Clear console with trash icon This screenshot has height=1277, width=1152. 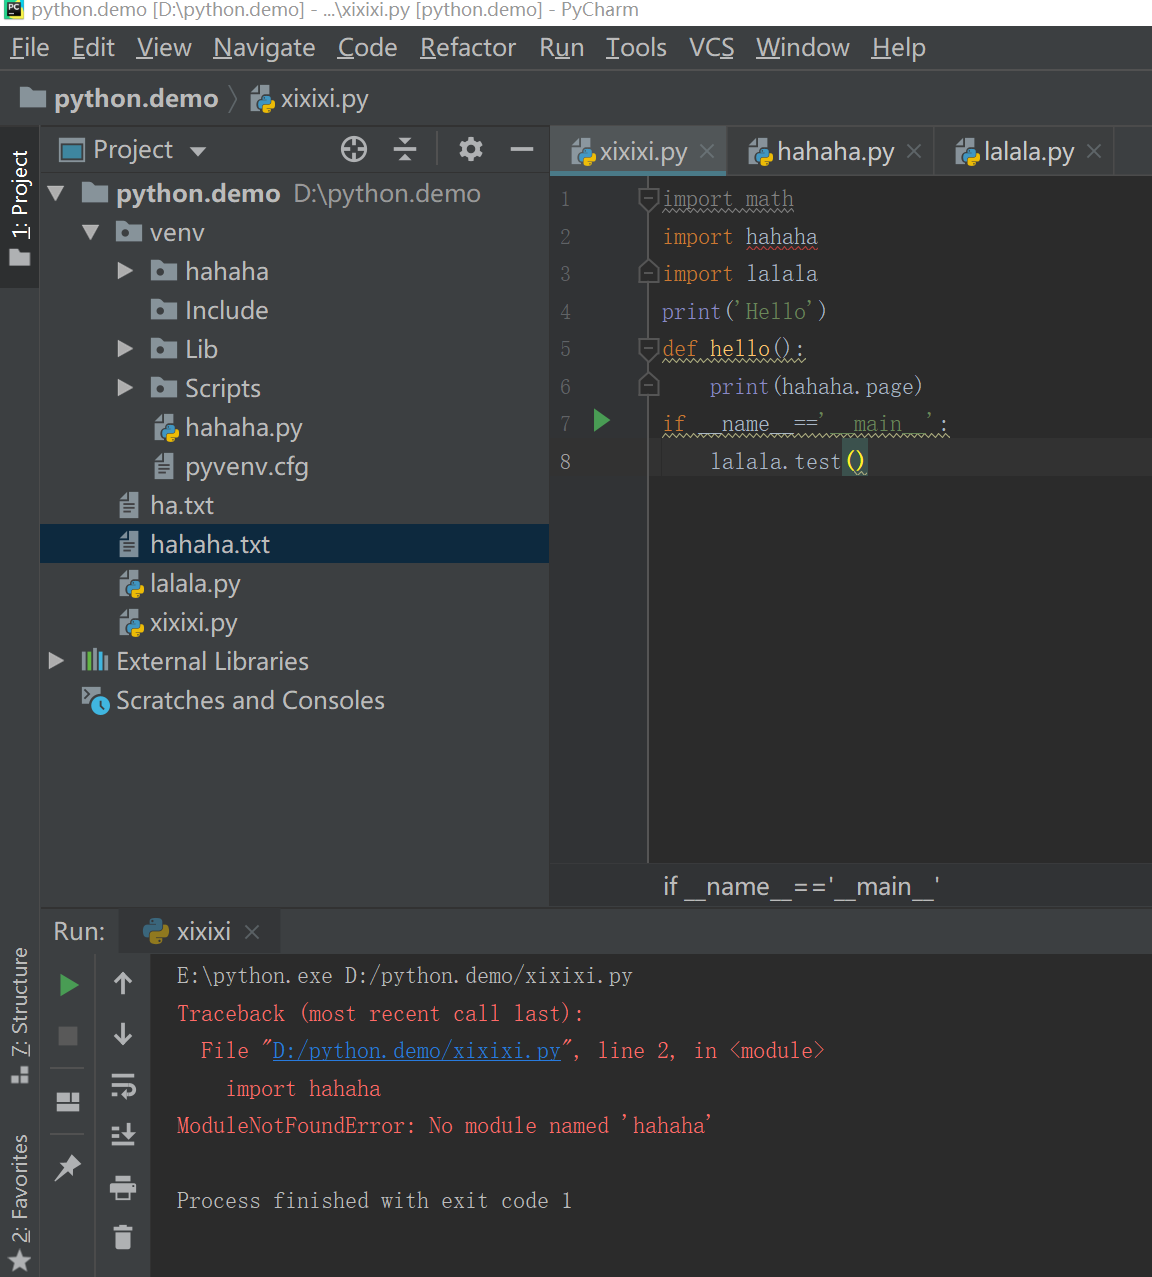123,1237
